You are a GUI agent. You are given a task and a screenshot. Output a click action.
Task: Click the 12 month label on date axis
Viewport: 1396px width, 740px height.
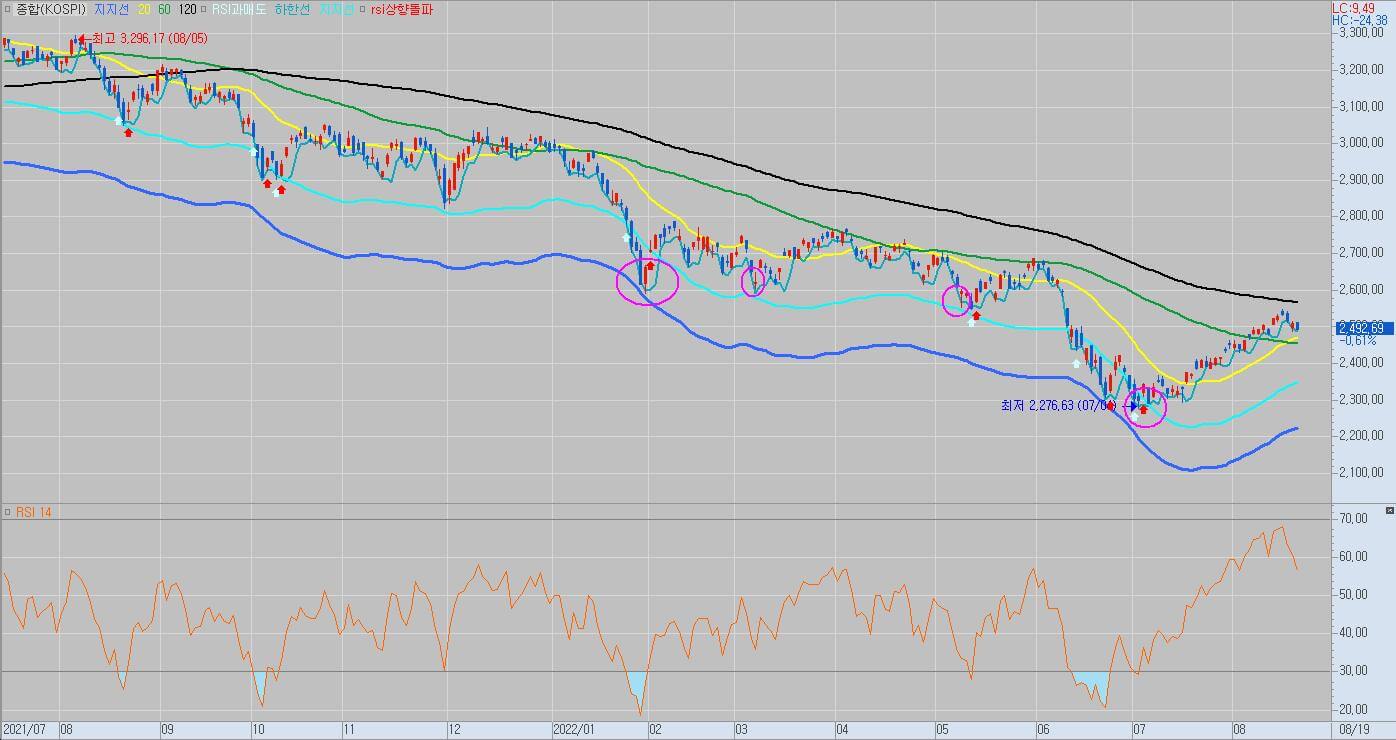pos(454,730)
